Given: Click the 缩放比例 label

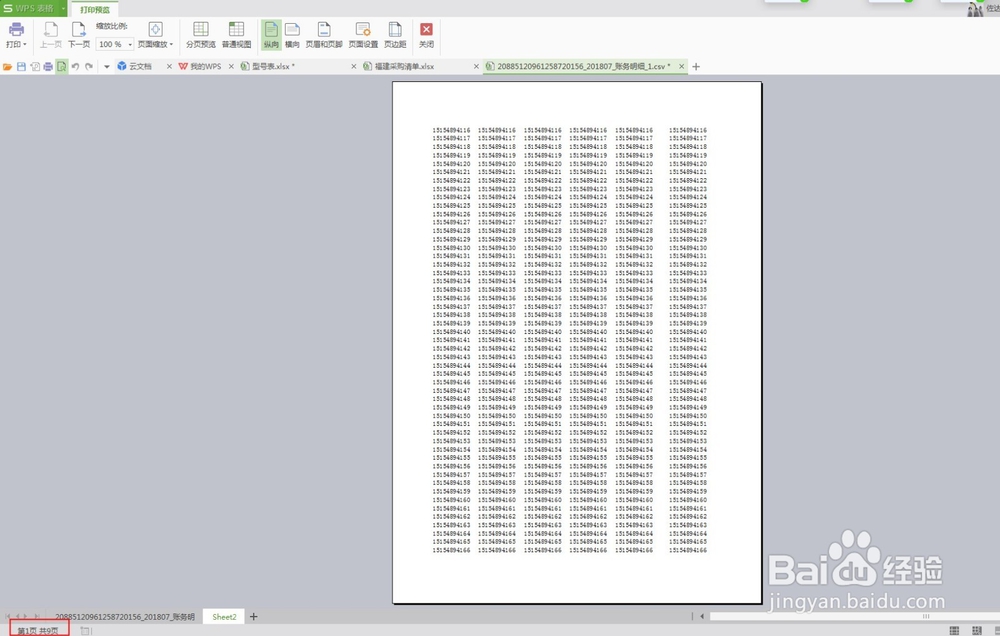Looking at the screenshot, I should 112,26.
